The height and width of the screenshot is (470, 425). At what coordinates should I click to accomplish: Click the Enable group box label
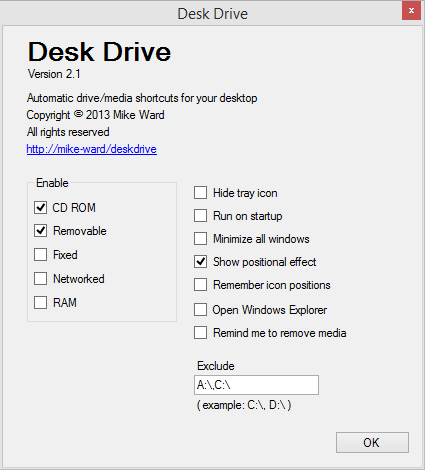coord(52,183)
